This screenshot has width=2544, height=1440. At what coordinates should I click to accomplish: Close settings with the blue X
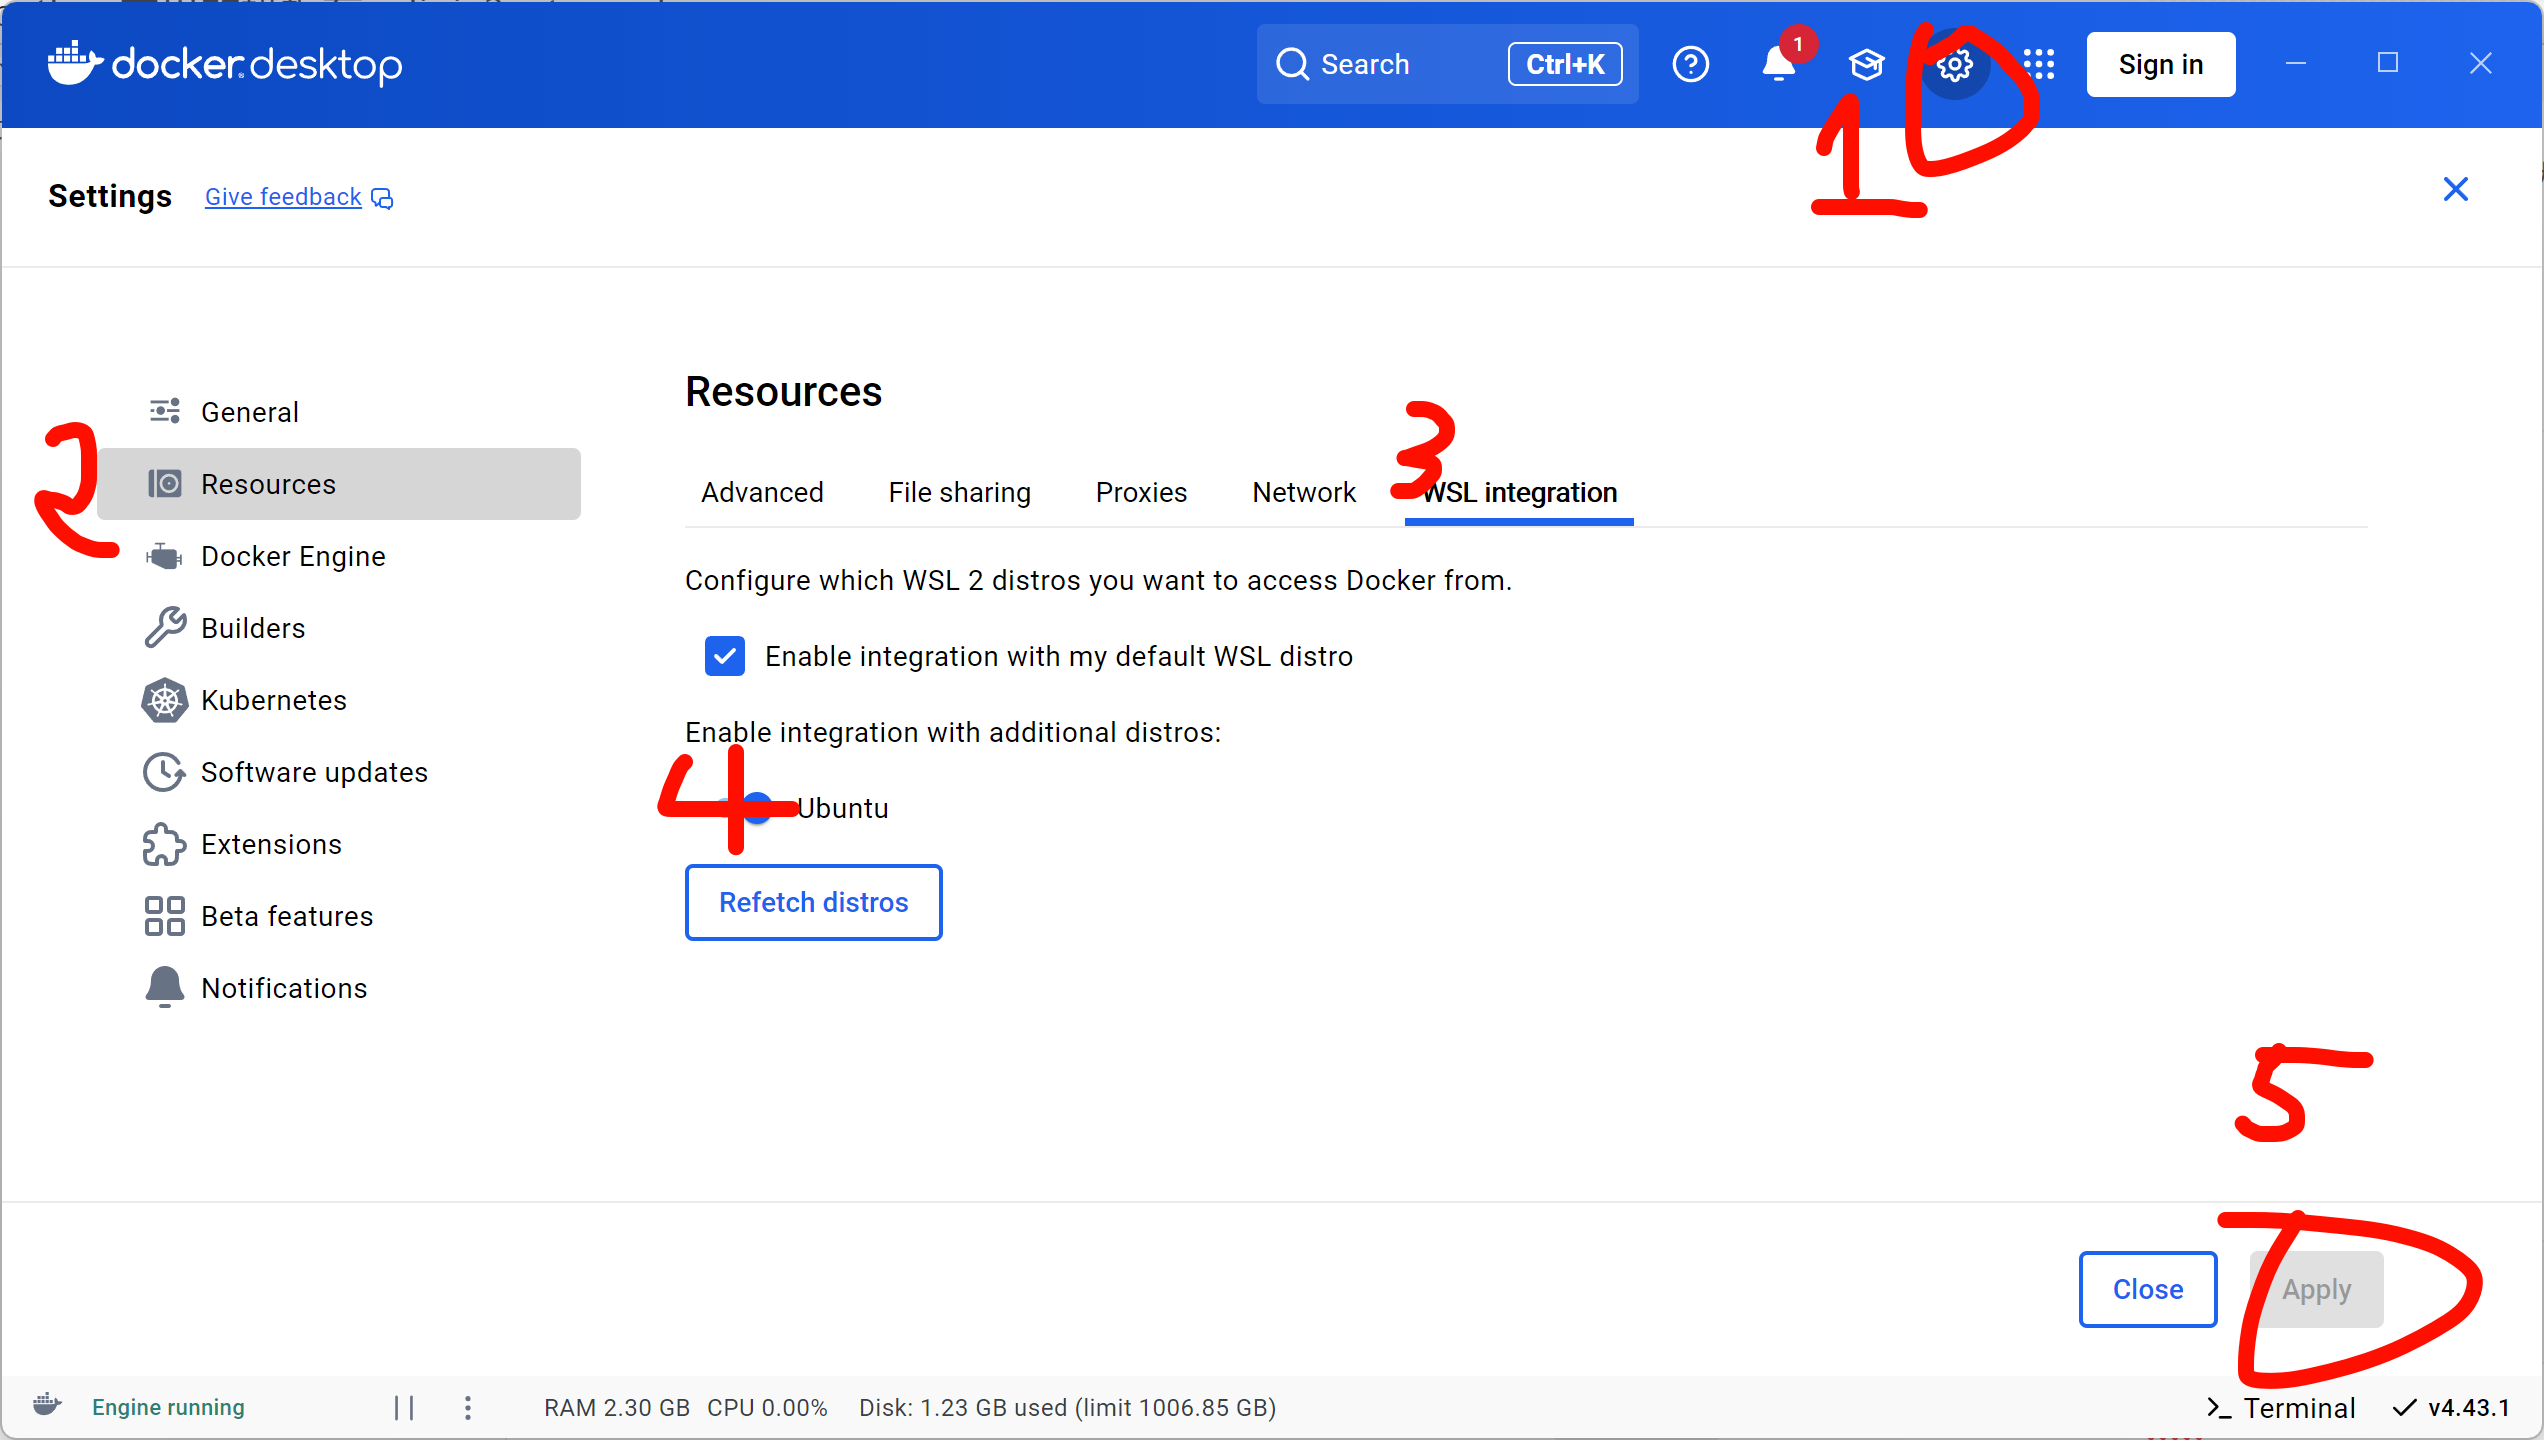click(x=2455, y=189)
